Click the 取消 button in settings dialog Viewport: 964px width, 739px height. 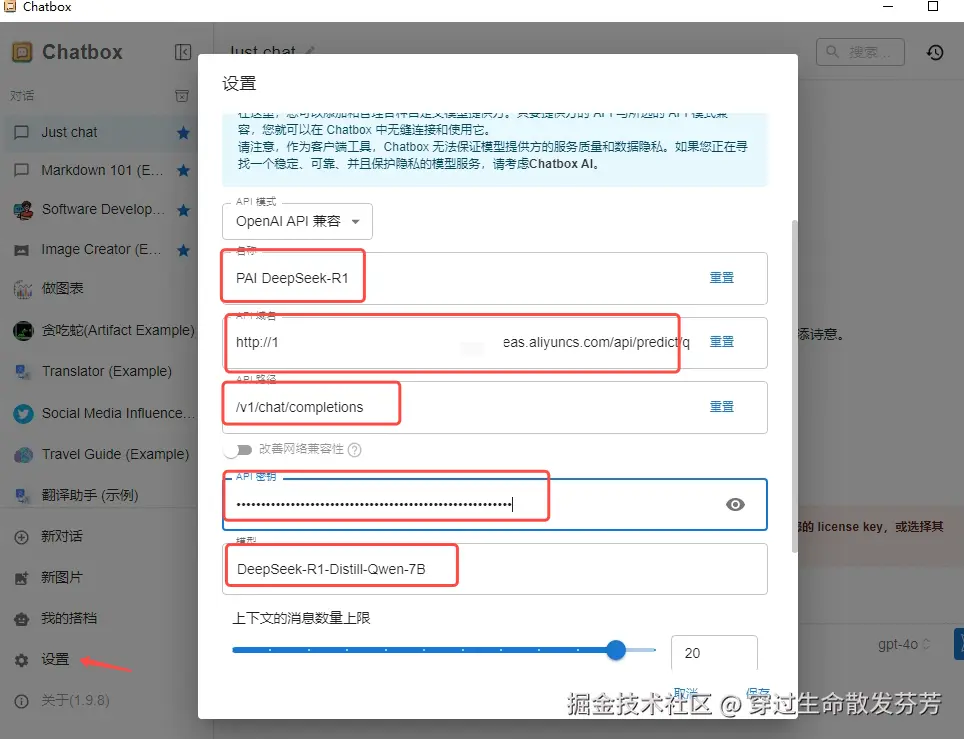[685, 692]
